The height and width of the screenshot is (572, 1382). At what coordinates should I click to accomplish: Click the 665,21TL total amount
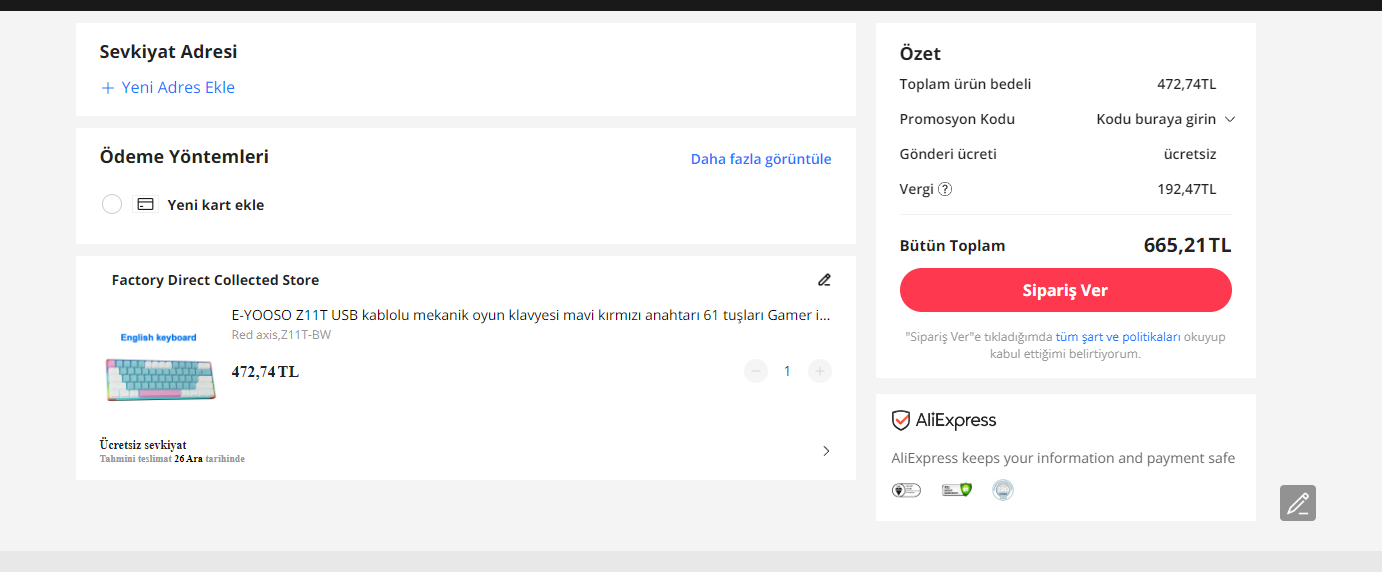pos(1187,245)
